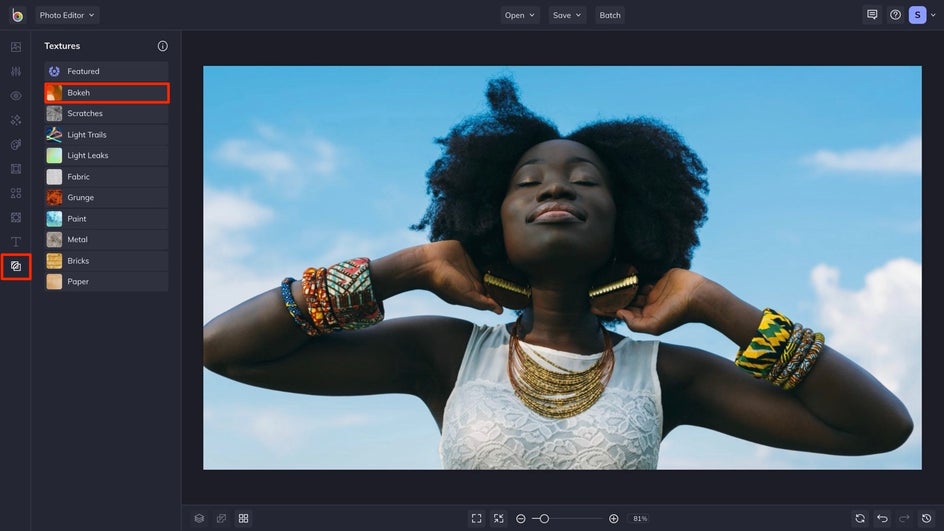Click the zoom in plus icon

pos(613,518)
